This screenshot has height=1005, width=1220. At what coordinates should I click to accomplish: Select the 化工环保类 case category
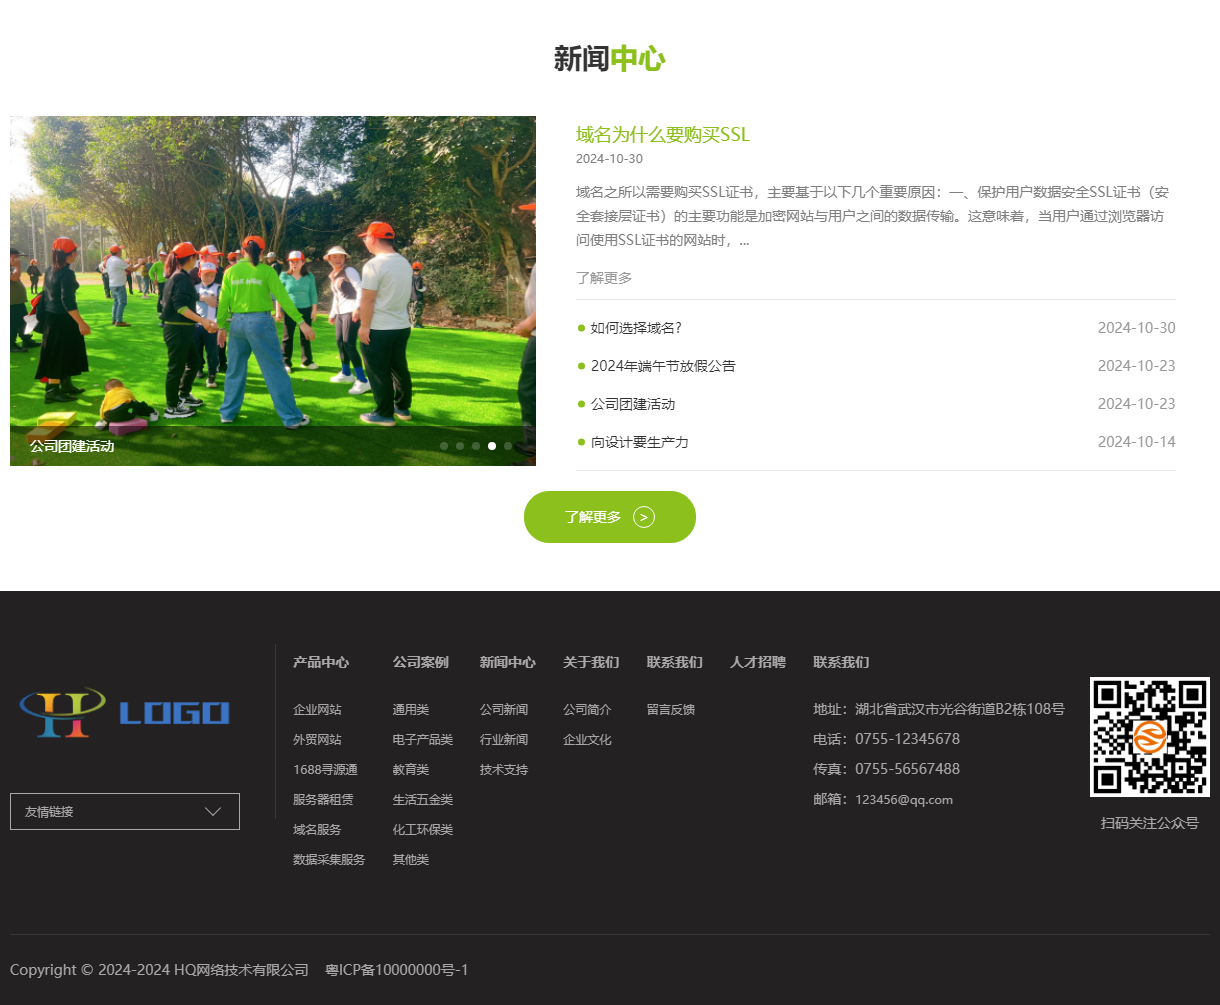click(423, 830)
